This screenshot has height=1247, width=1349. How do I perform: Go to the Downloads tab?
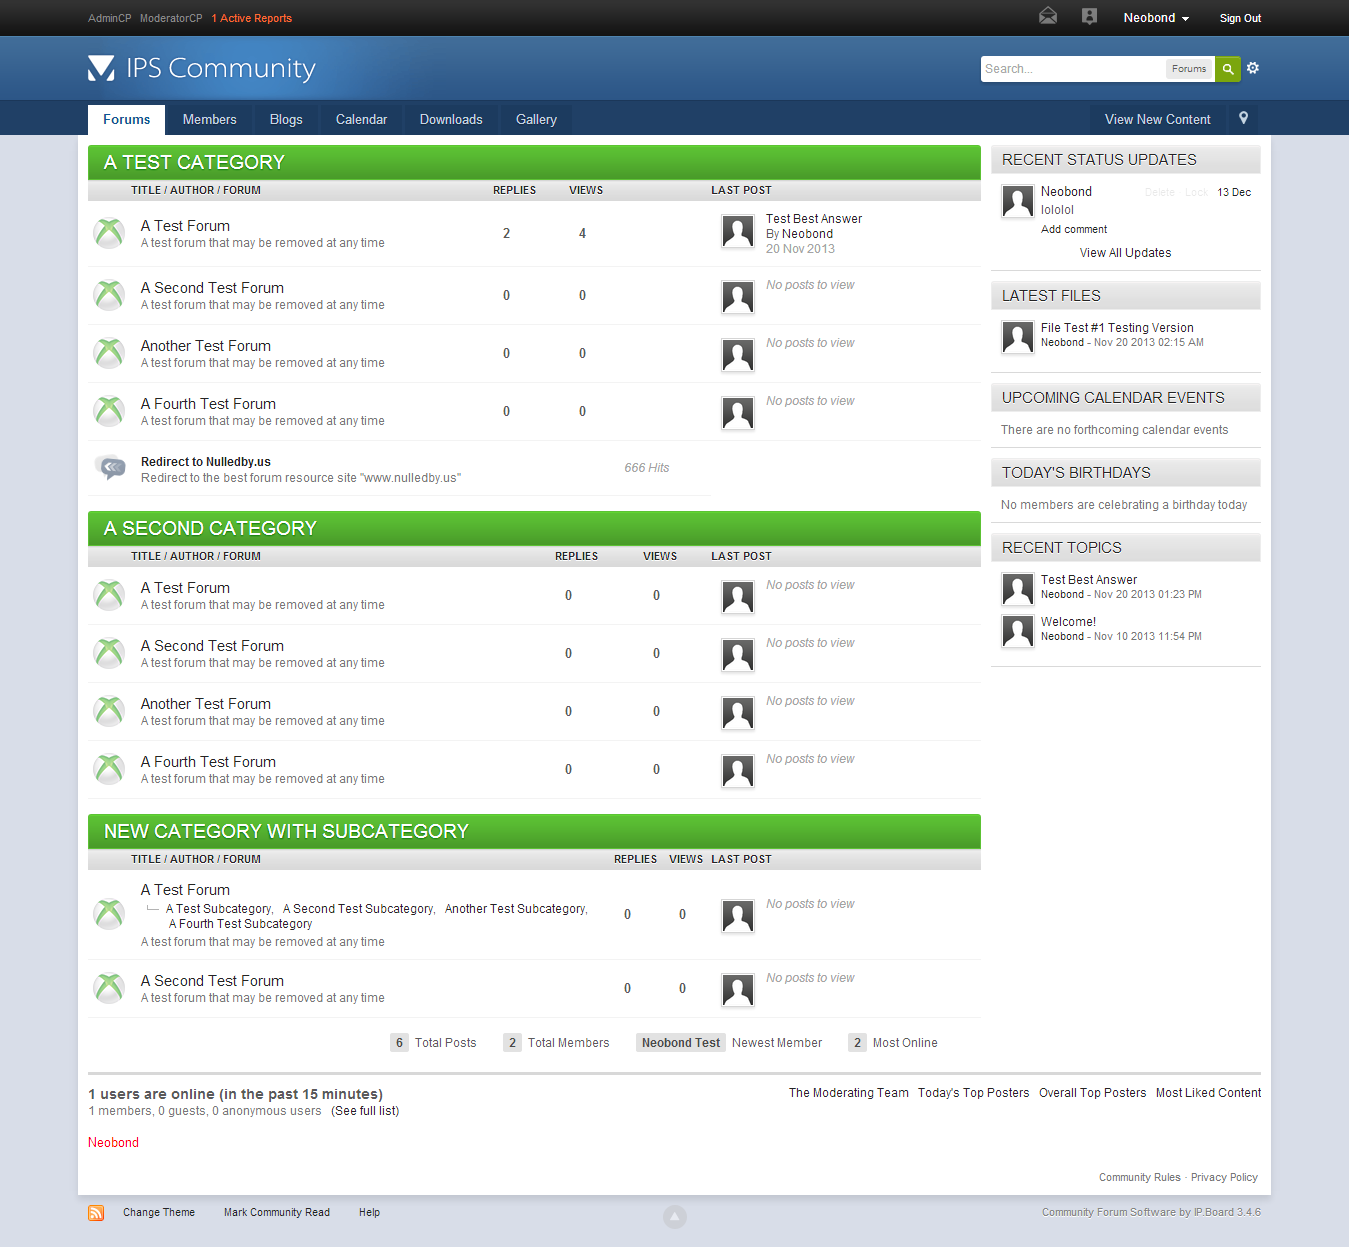(x=451, y=119)
